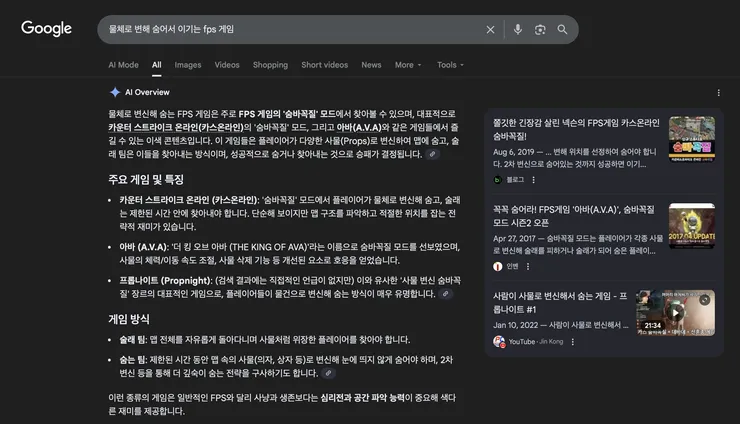740x424 pixels.
Task: Click the 술래 팀 bullet label
Action: (133, 339)
